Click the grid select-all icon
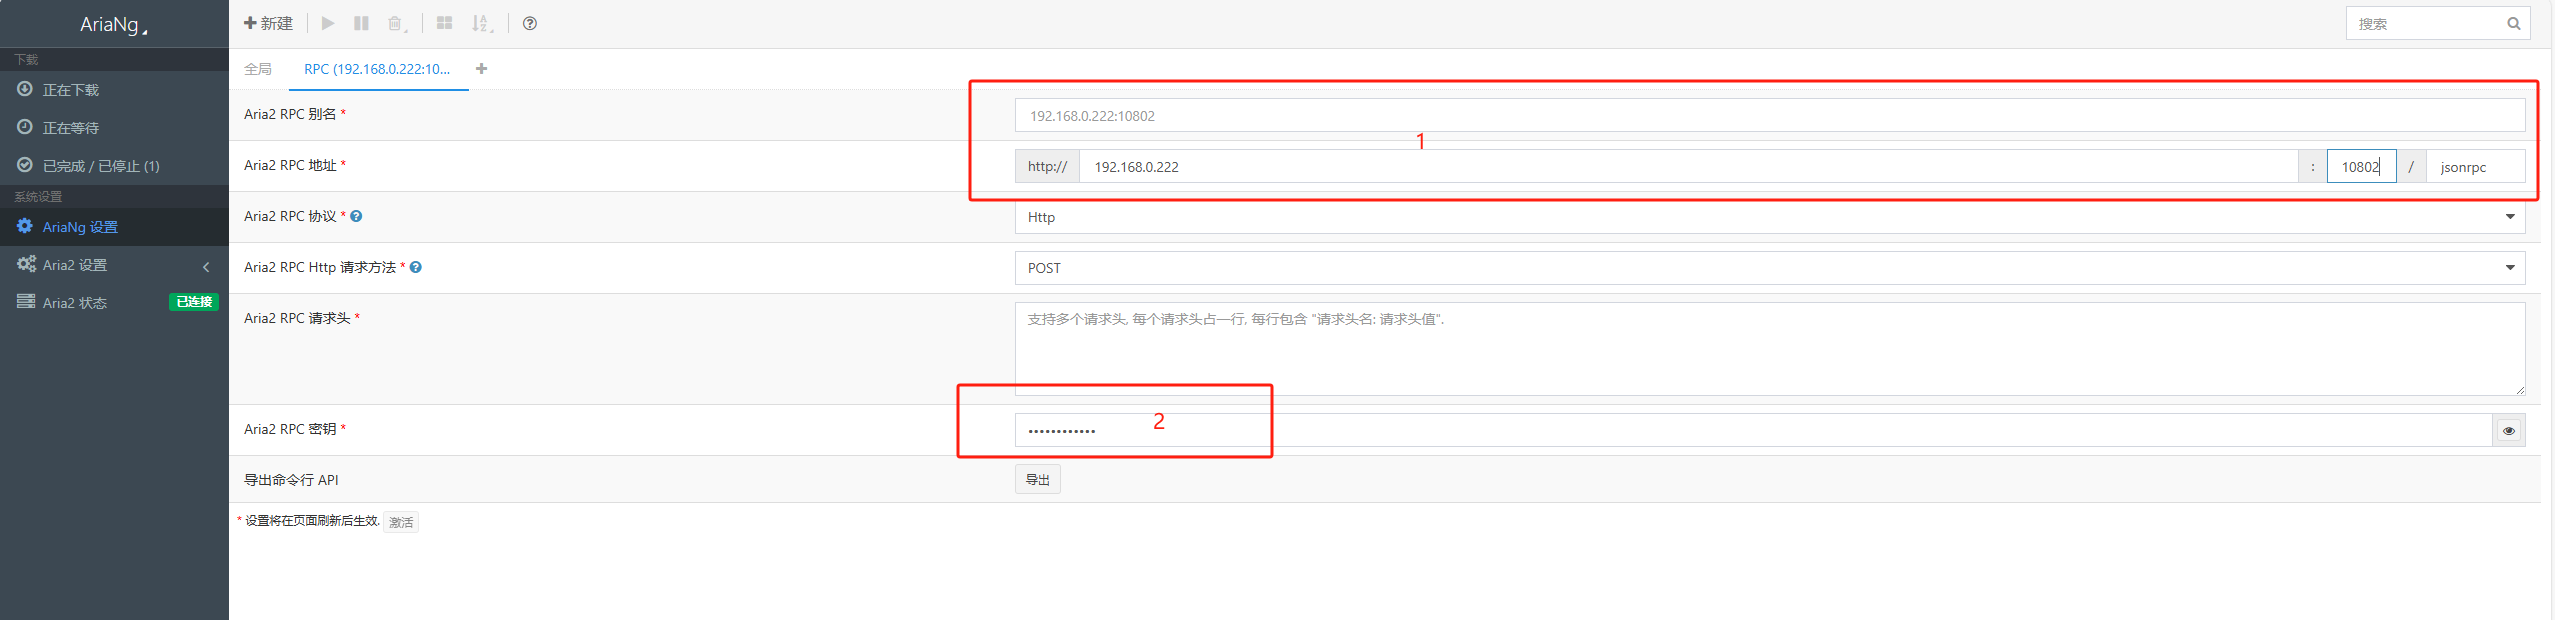 [x=445, y=23]
